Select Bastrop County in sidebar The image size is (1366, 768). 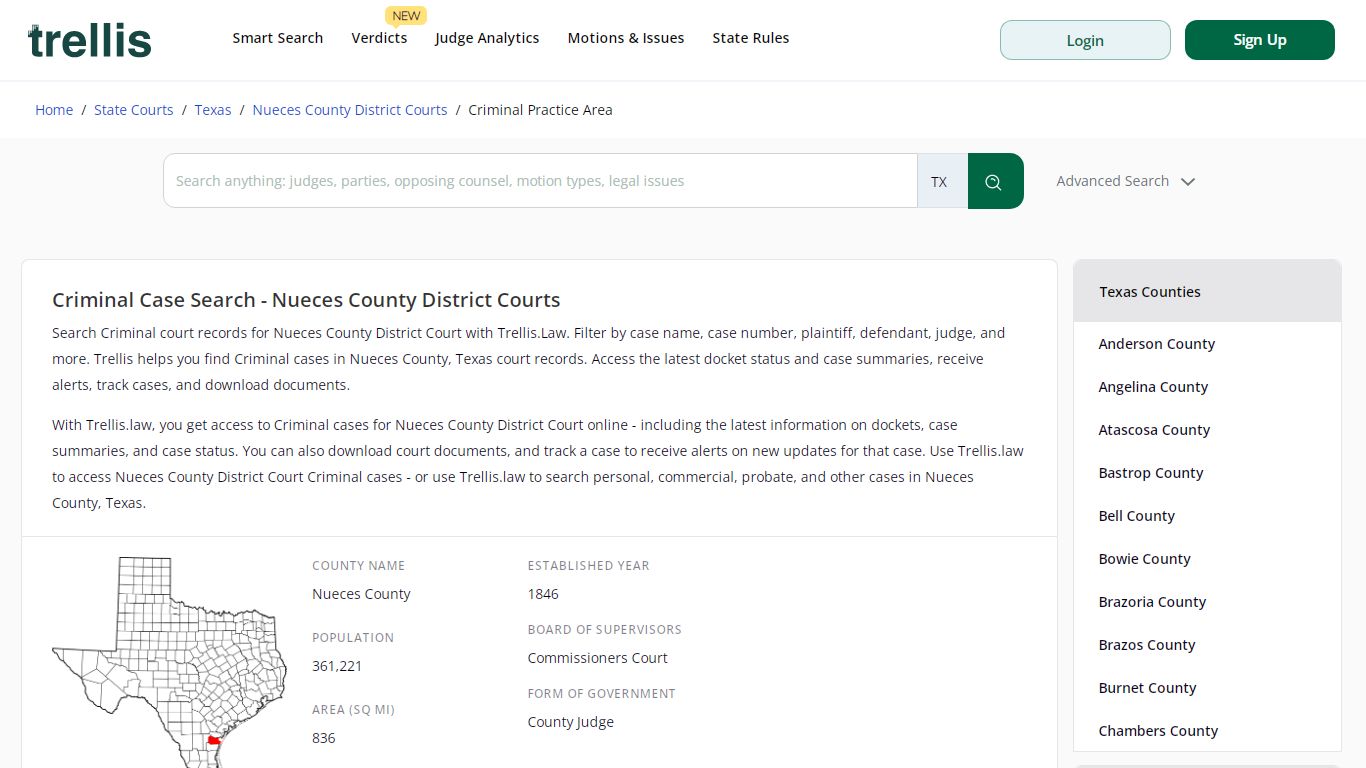1151,473
